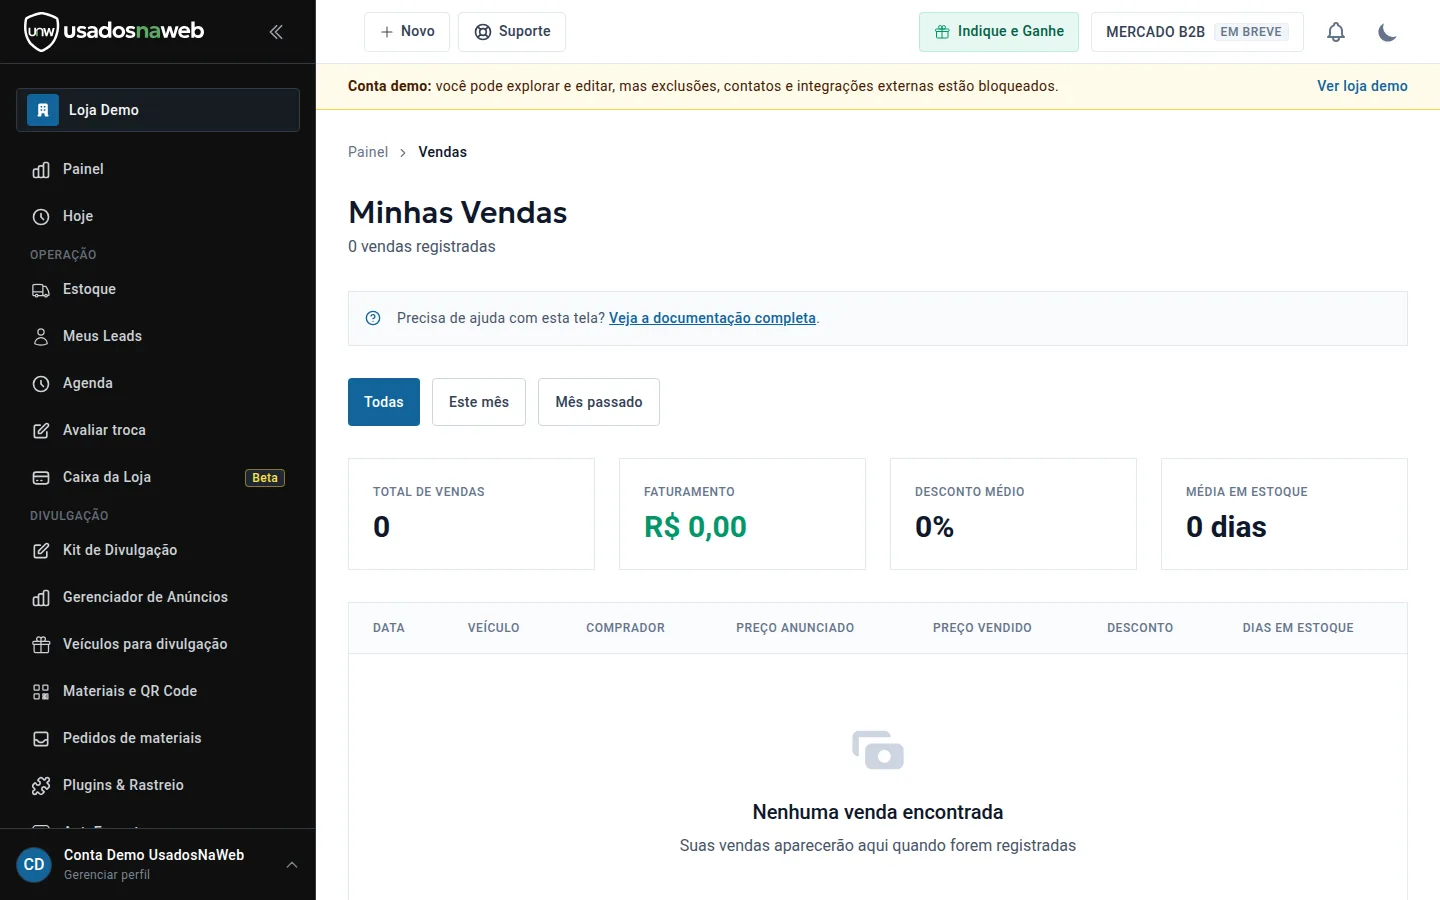Screen dimensions: 1440x900
Task: Click the Gerenciar perfil text
Action: (x=107, y=875)
